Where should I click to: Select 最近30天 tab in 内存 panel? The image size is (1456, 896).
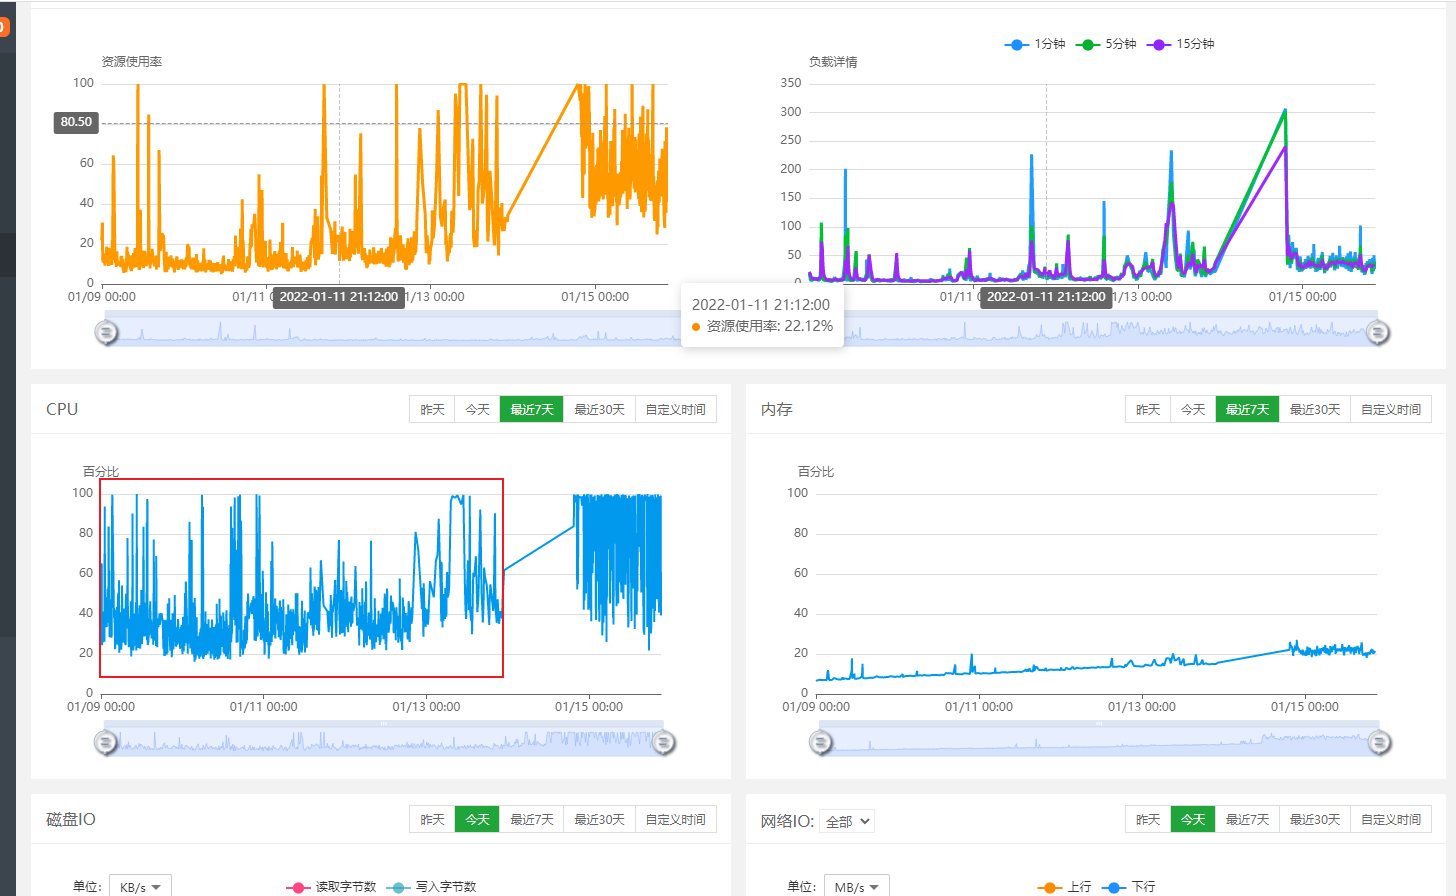click(1315, 409)
